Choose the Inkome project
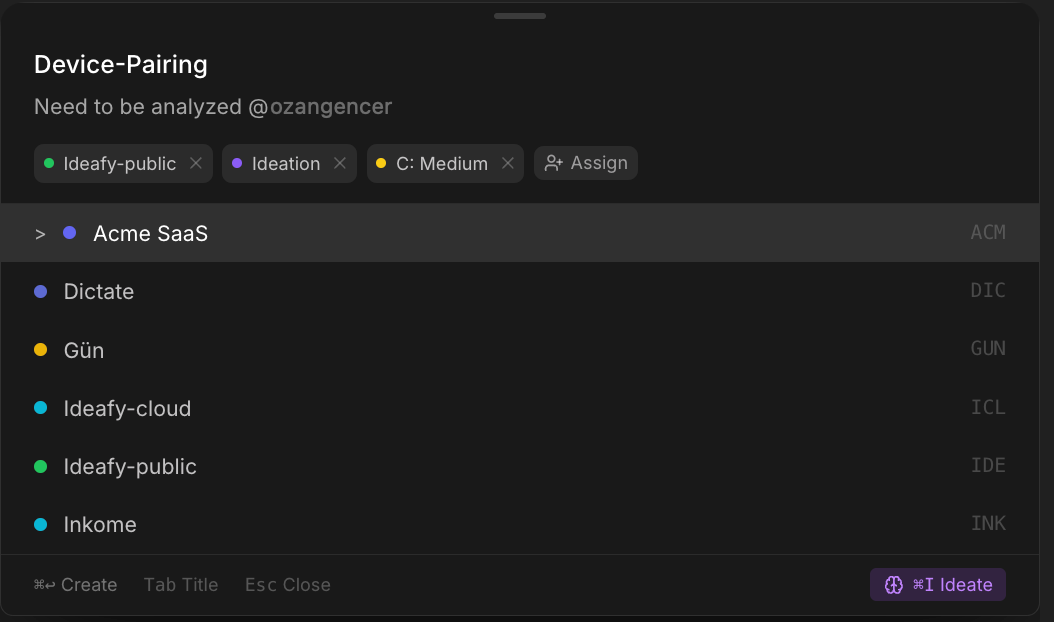 click(x=100, y=524)
